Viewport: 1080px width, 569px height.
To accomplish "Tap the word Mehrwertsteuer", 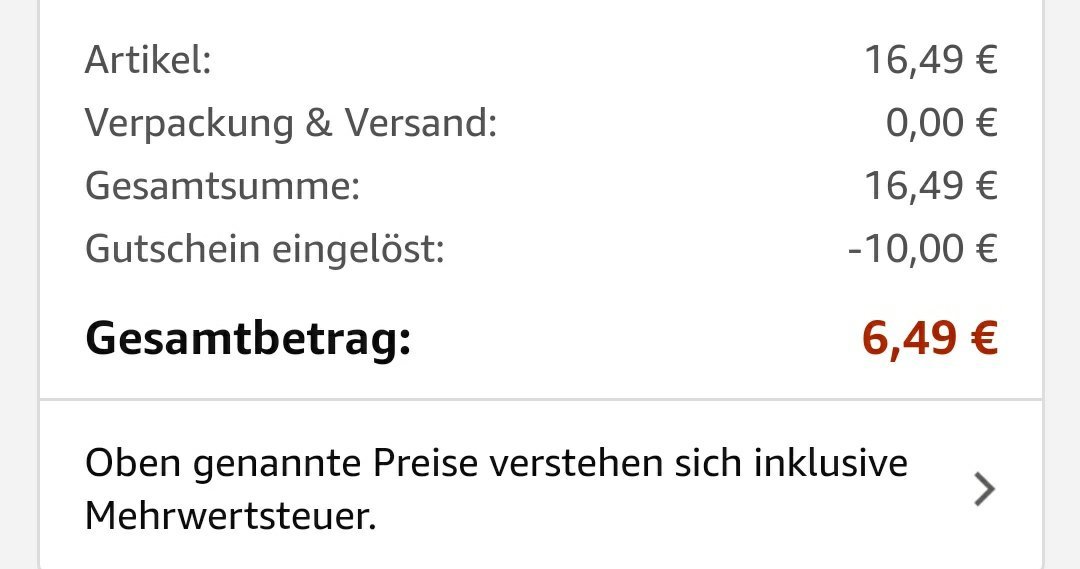I will (x=231, y=515).
